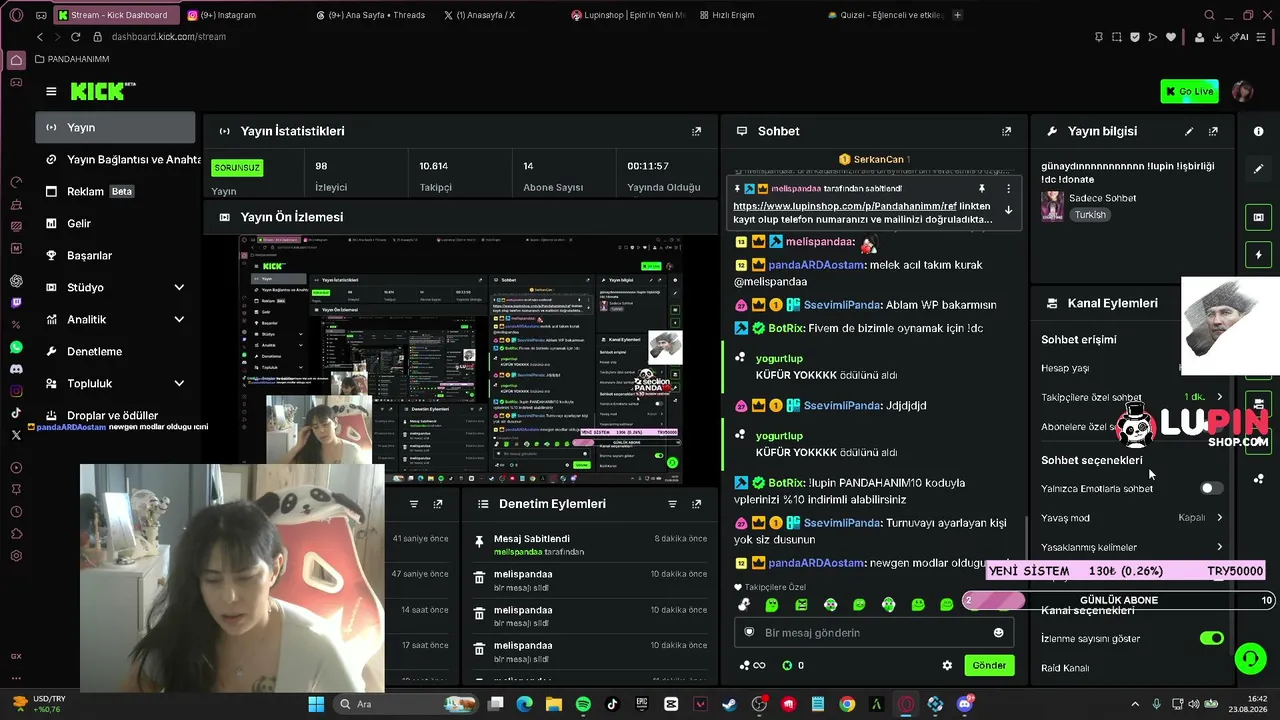Open Spotify from the taskbar
Screen dimensions: 1280x720
pyautogui.click(x=583, y=704)
